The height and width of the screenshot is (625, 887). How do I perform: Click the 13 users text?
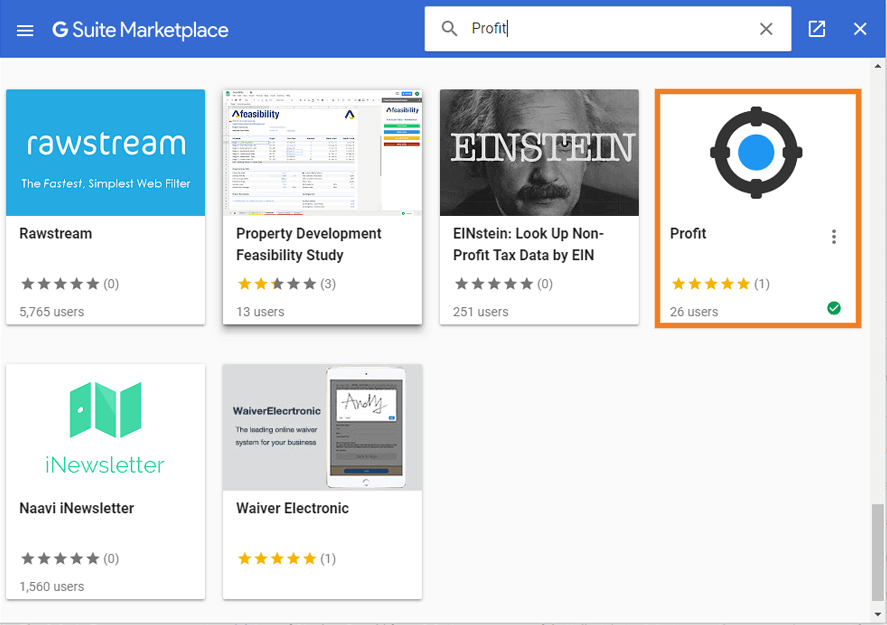click(x=260, y=312)
